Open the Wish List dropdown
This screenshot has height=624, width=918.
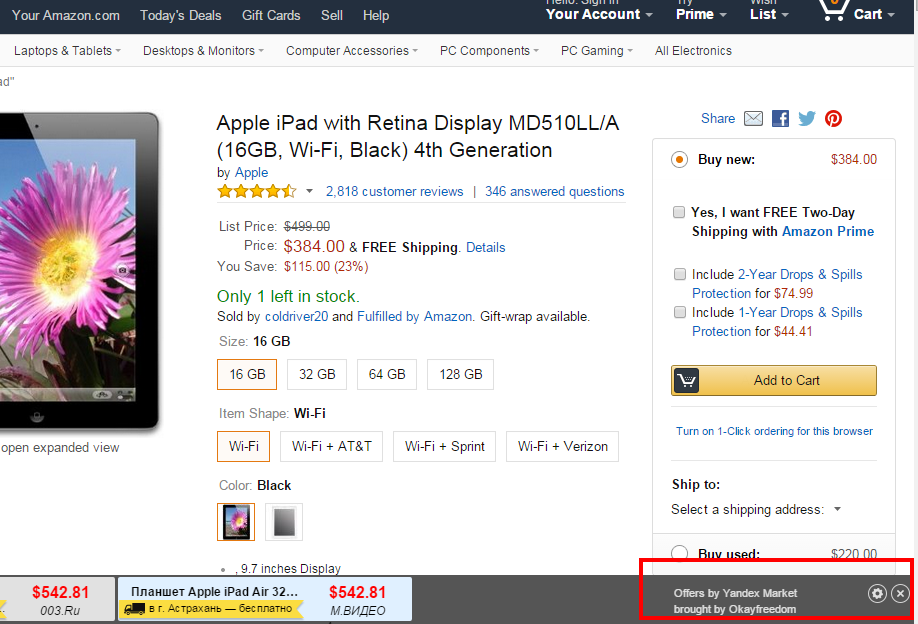(769, 14)
